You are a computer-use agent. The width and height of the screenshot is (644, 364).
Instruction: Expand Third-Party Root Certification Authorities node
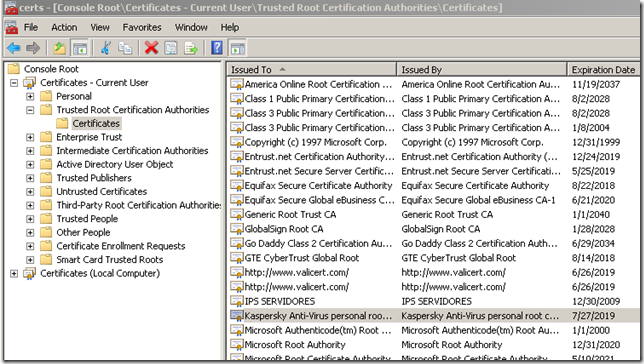point(30,205)
